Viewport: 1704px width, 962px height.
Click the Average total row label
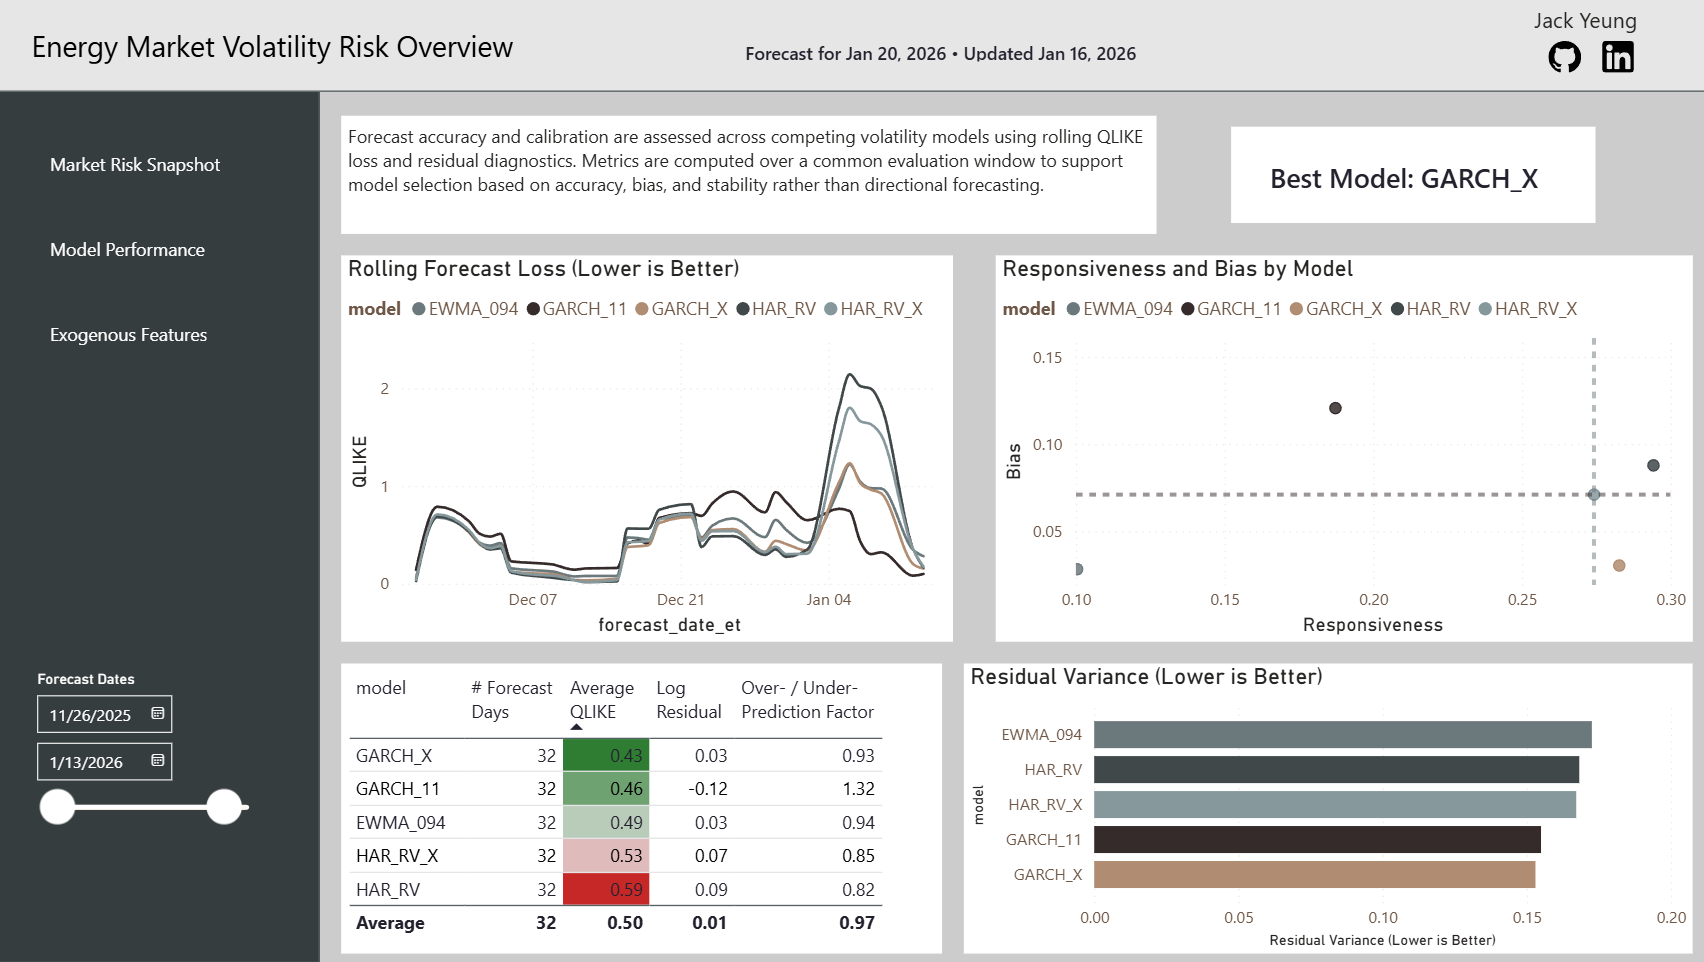390,923
